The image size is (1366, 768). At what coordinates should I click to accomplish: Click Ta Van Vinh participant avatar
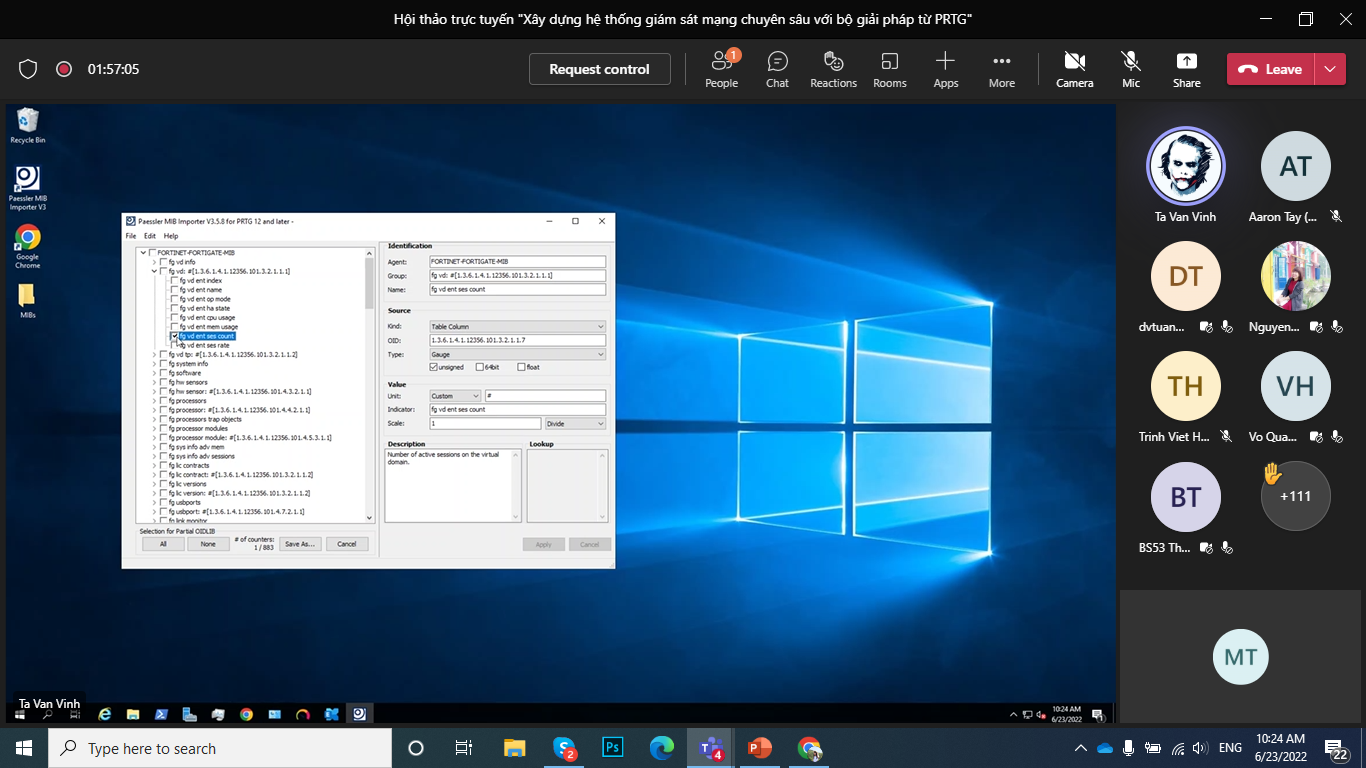[x=1185, y=166]
